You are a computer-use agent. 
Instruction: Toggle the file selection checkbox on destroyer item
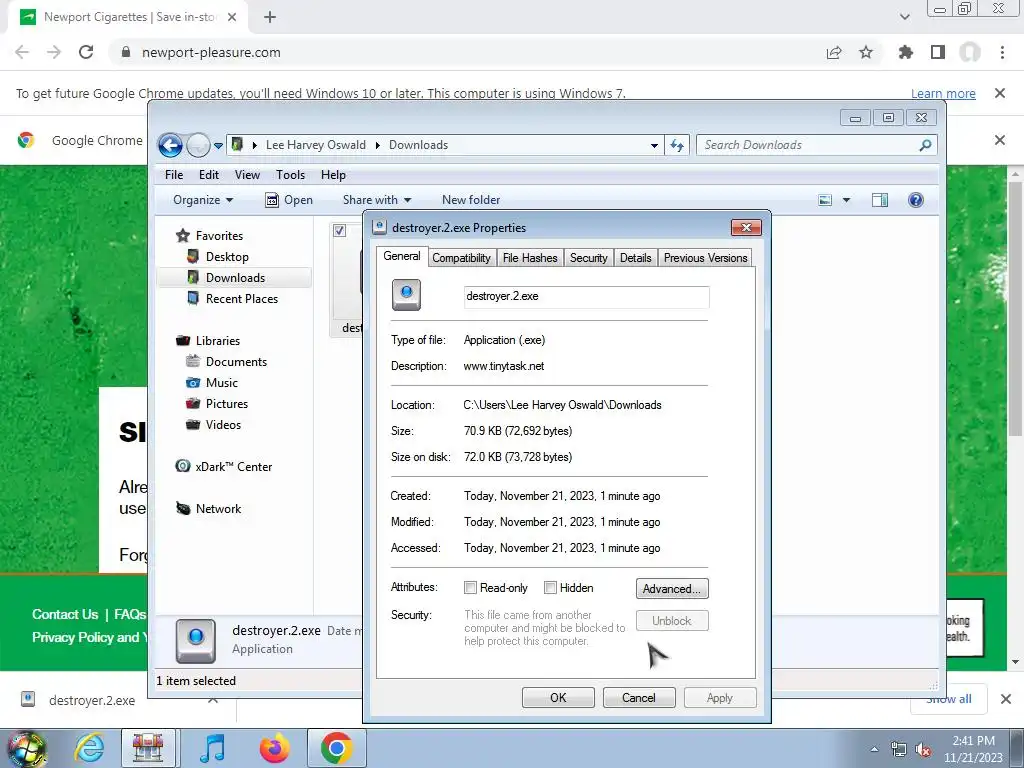tap(340, 230)
